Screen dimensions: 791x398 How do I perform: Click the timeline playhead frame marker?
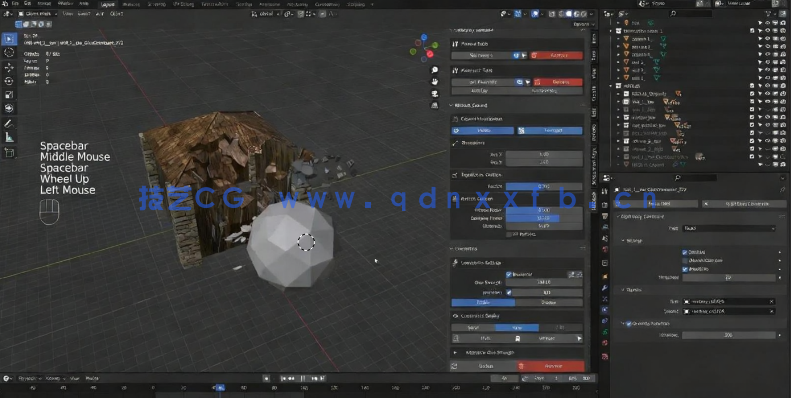219,387
